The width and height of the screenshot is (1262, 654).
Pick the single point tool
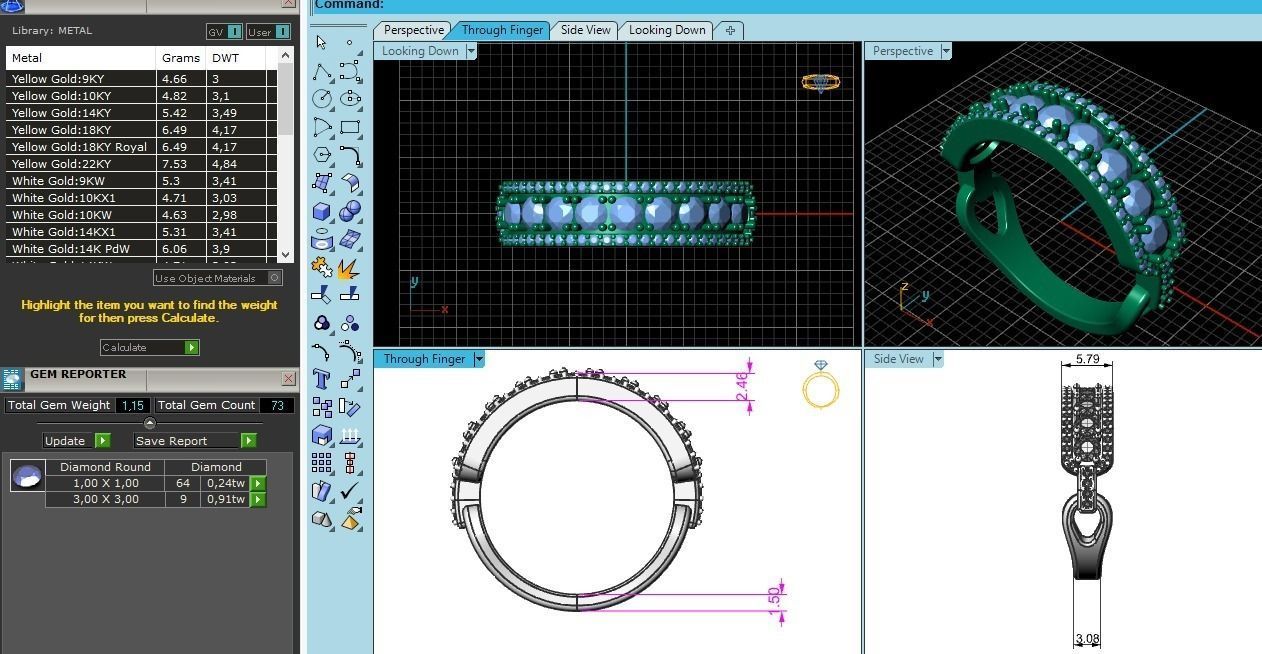[349, 42]
